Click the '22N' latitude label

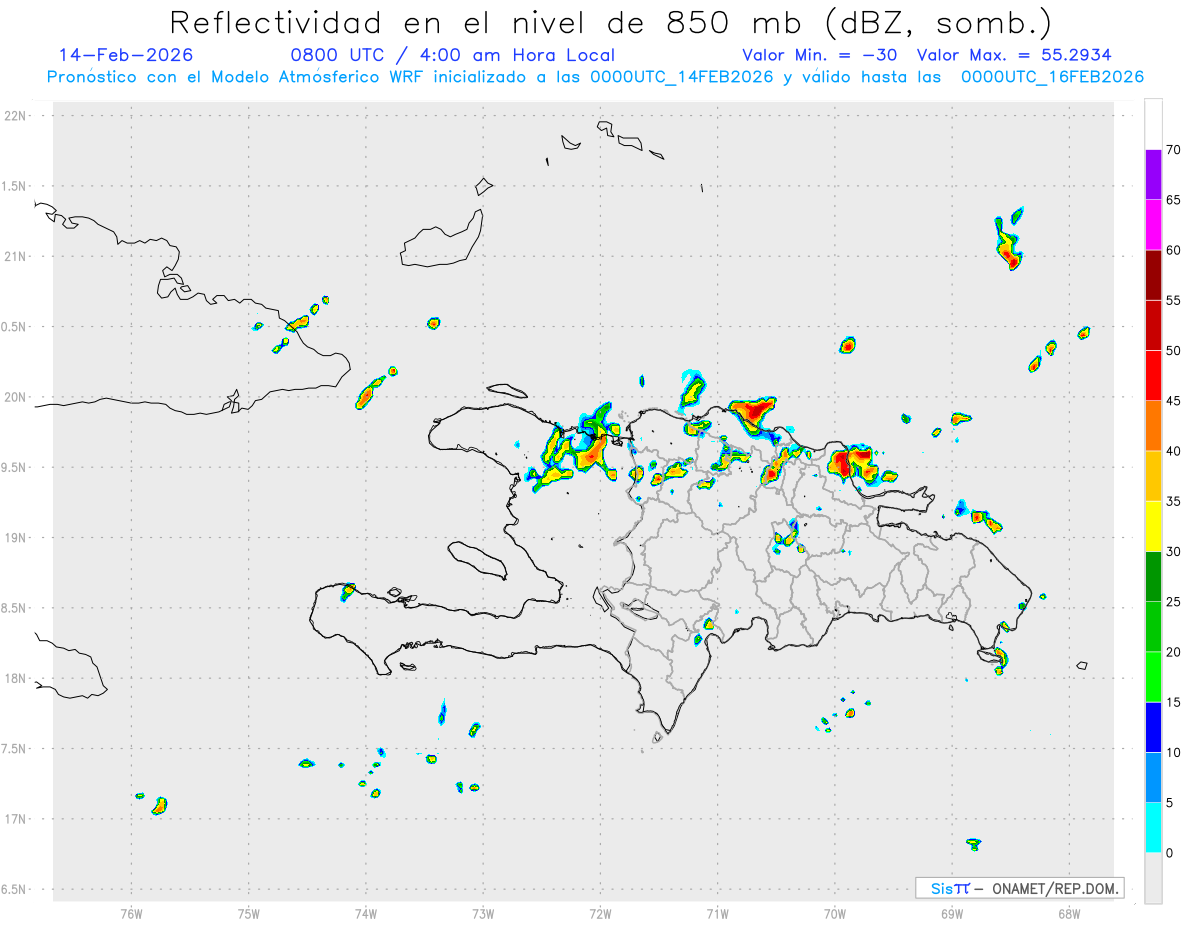[16, 116]
